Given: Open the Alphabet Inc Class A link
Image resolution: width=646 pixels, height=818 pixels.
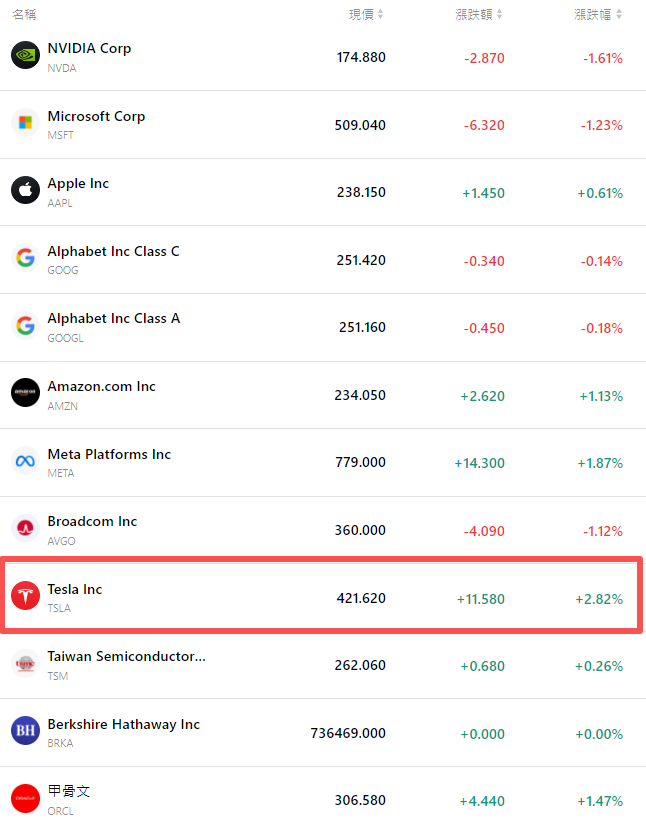Looking at the screenshot, I should click(x=114, y=318).
